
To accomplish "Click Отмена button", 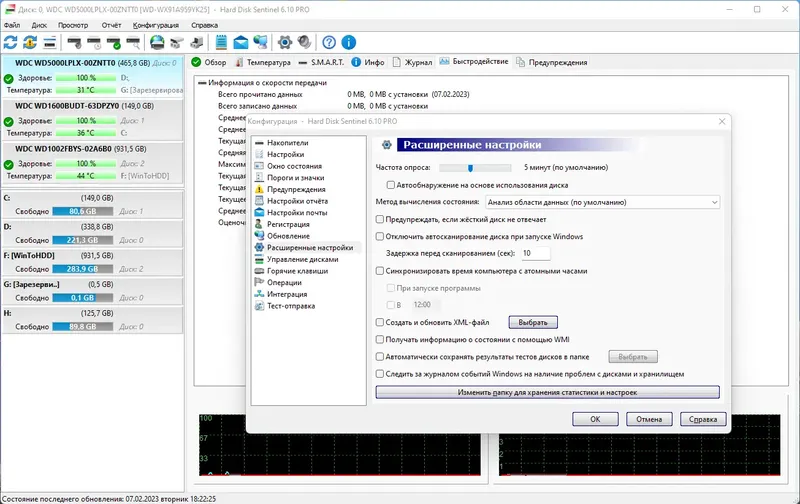I will 649,419.
